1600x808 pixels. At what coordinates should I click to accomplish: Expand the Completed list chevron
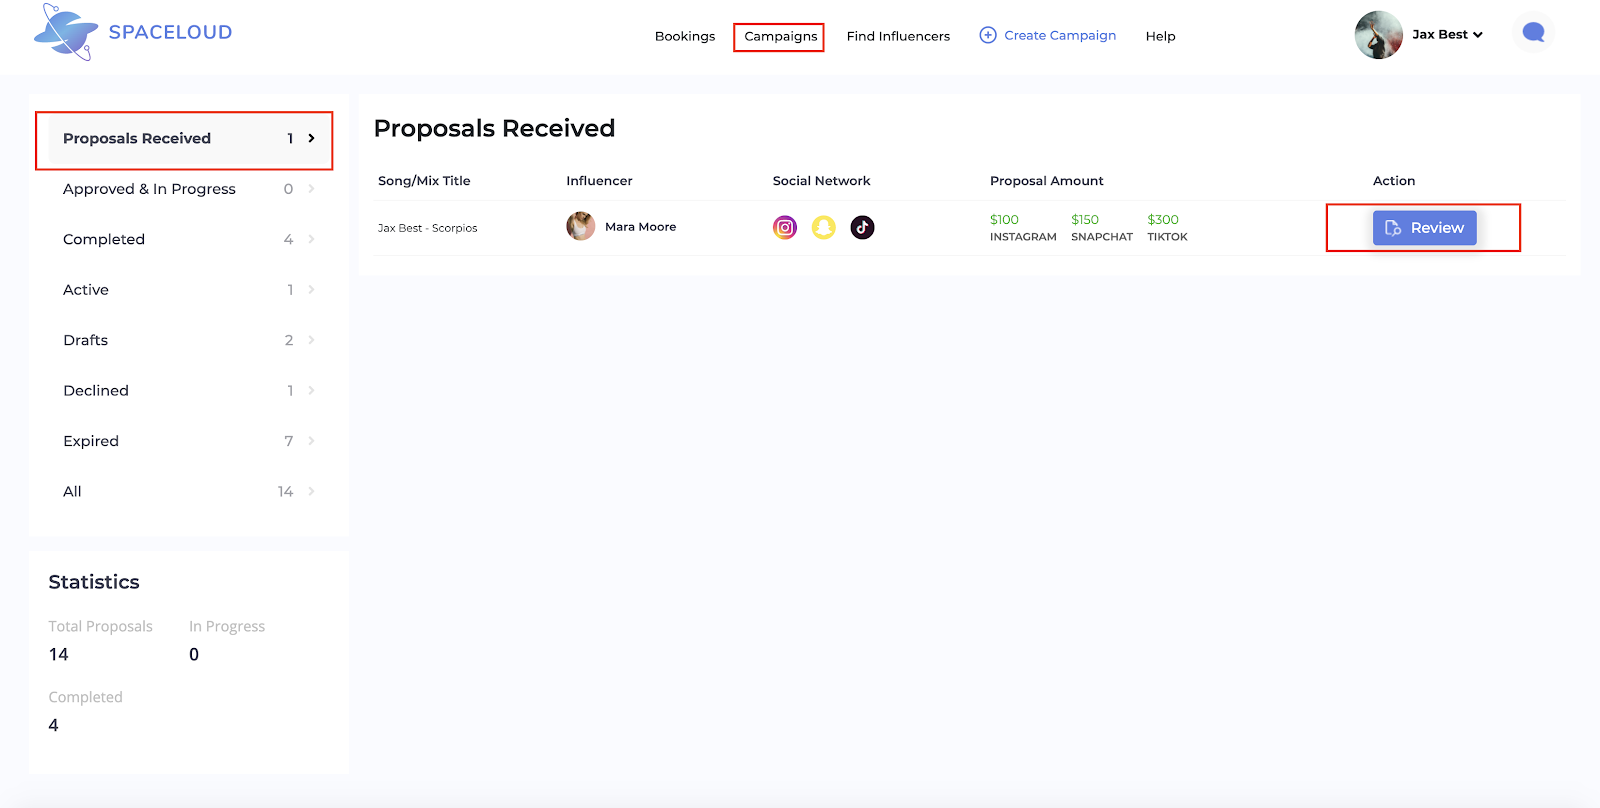click(311, 239)
